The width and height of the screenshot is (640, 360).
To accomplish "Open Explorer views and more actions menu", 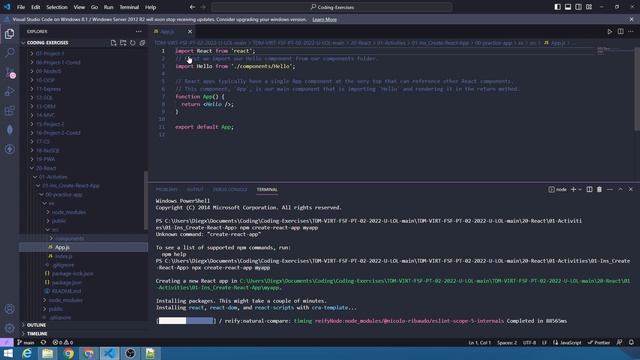I will pos(139,31).
